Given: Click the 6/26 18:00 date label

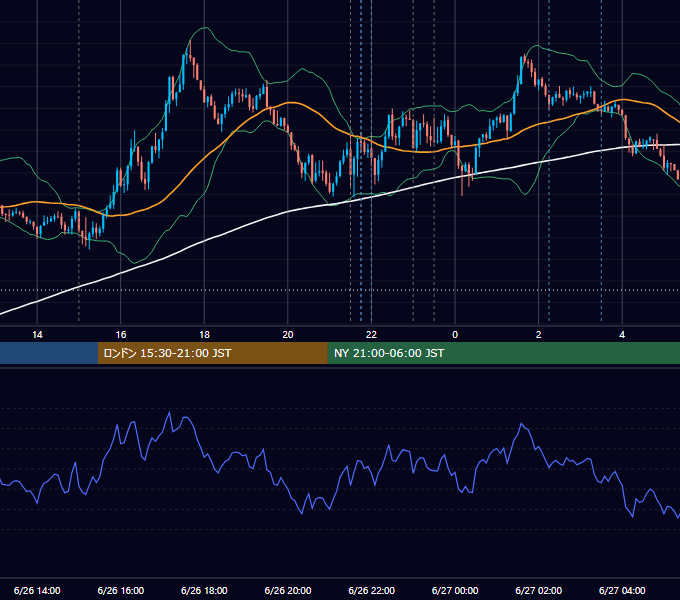Looking at the screenshot, I should [x=204, y=590].
